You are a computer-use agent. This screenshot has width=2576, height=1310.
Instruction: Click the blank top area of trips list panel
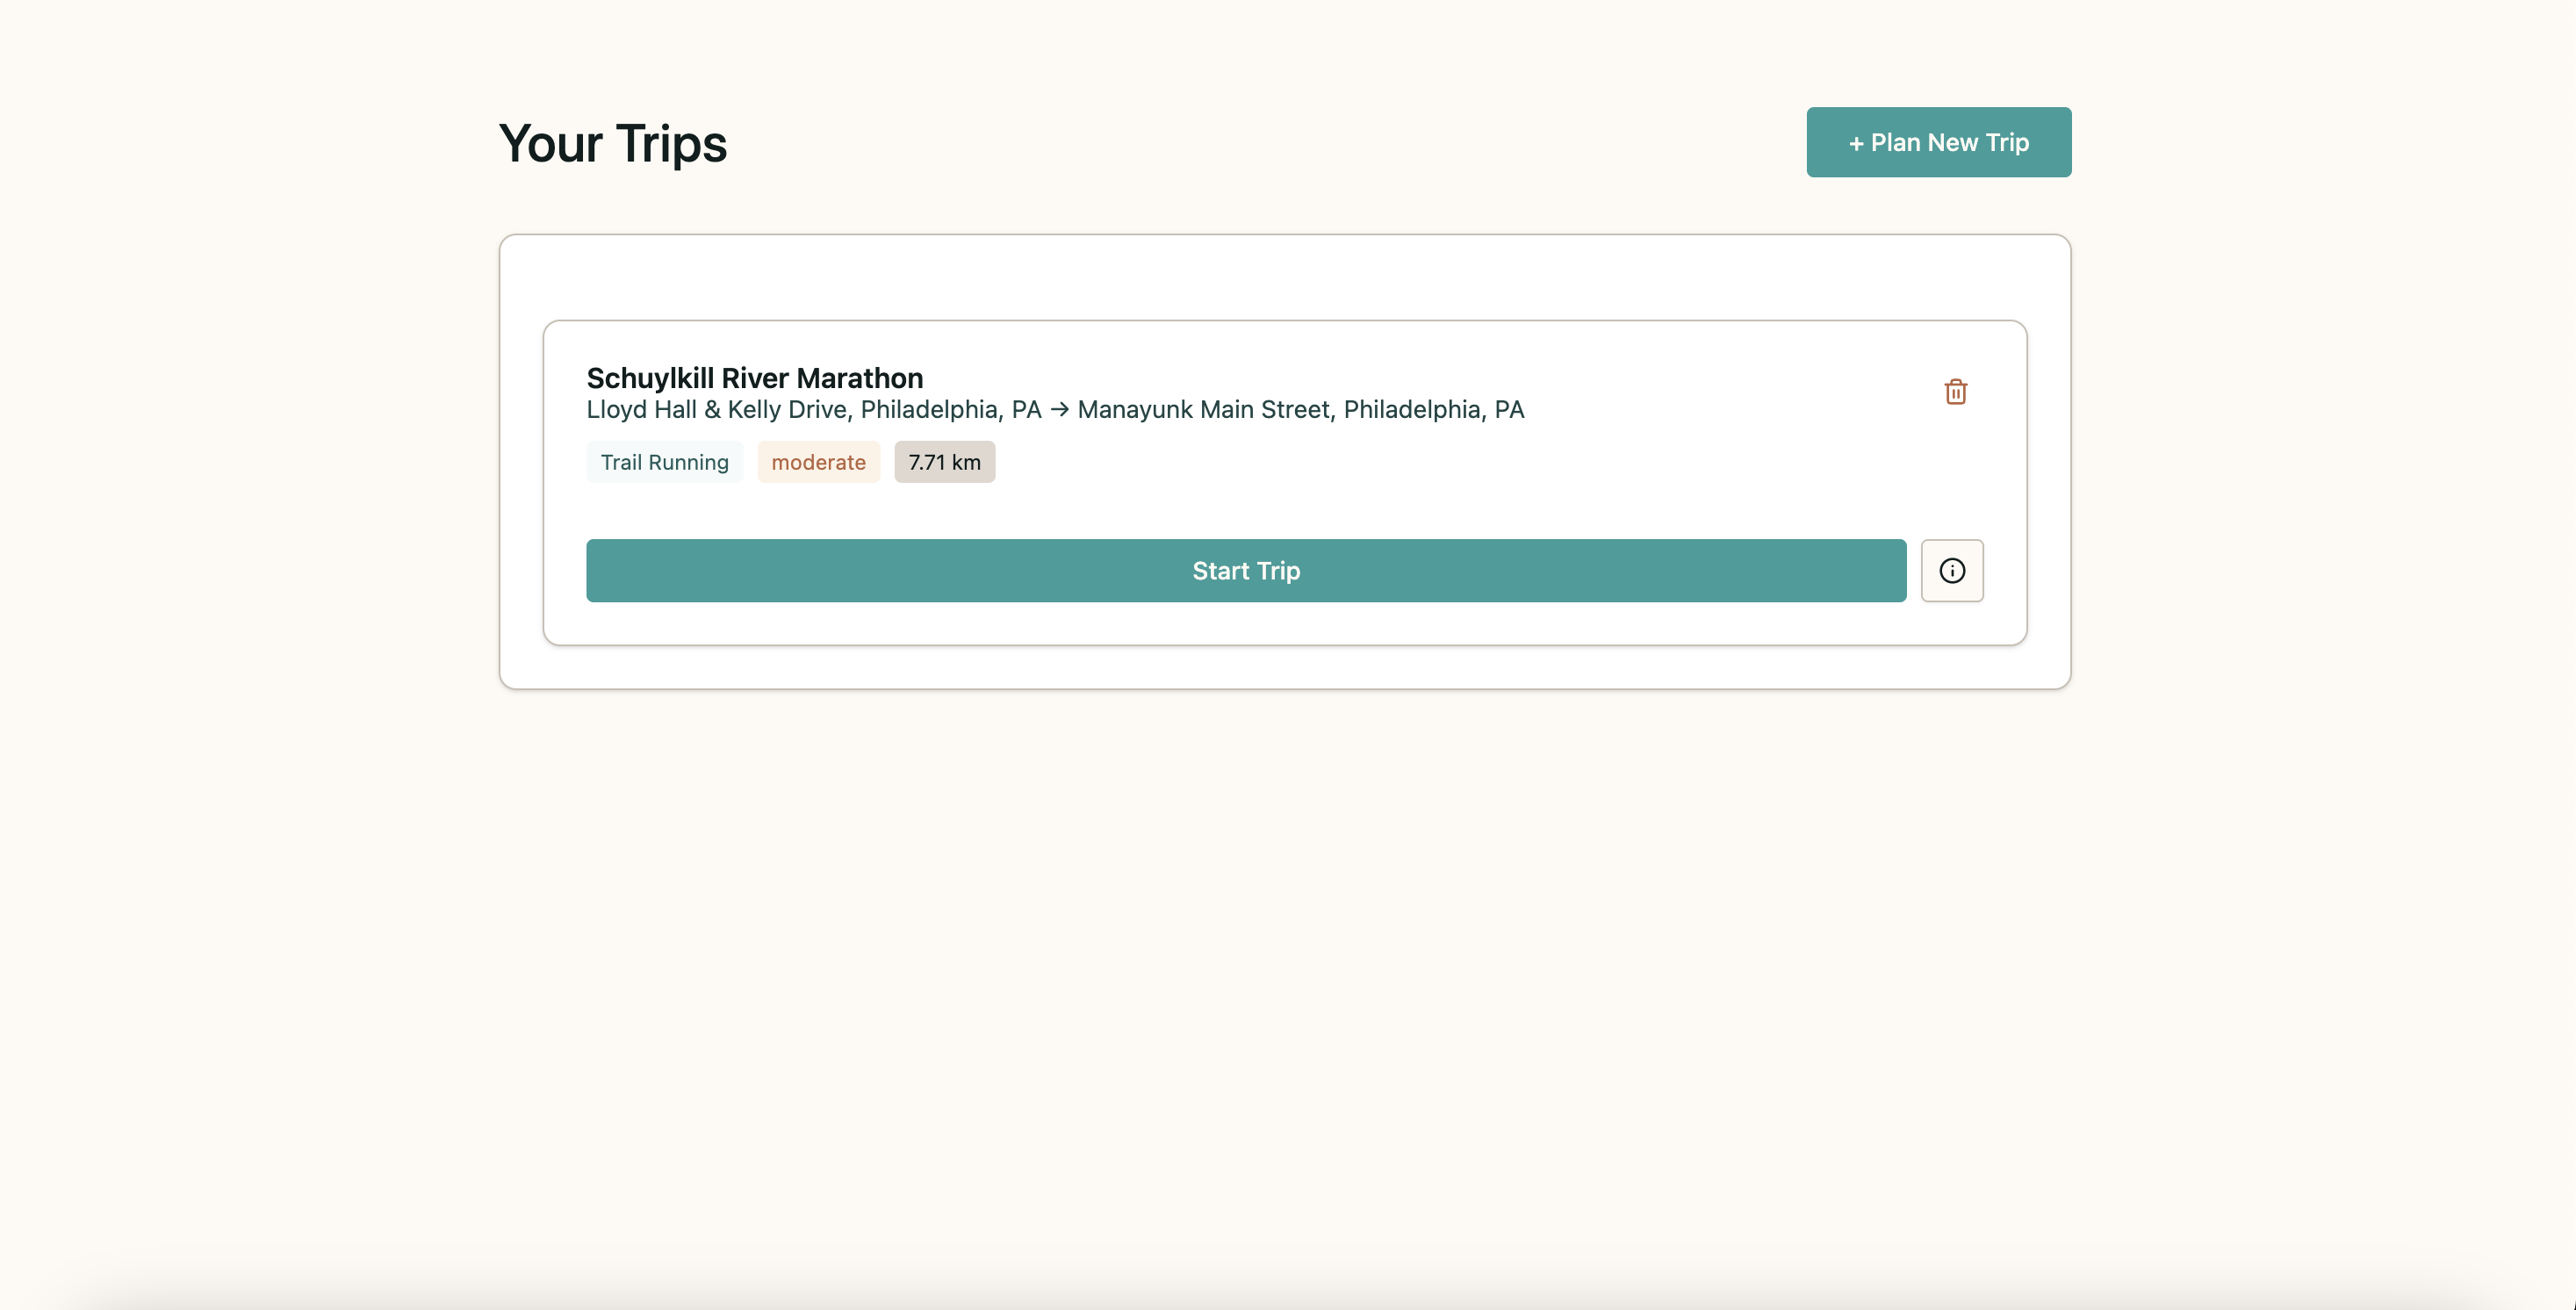(x=1284, y=277)
